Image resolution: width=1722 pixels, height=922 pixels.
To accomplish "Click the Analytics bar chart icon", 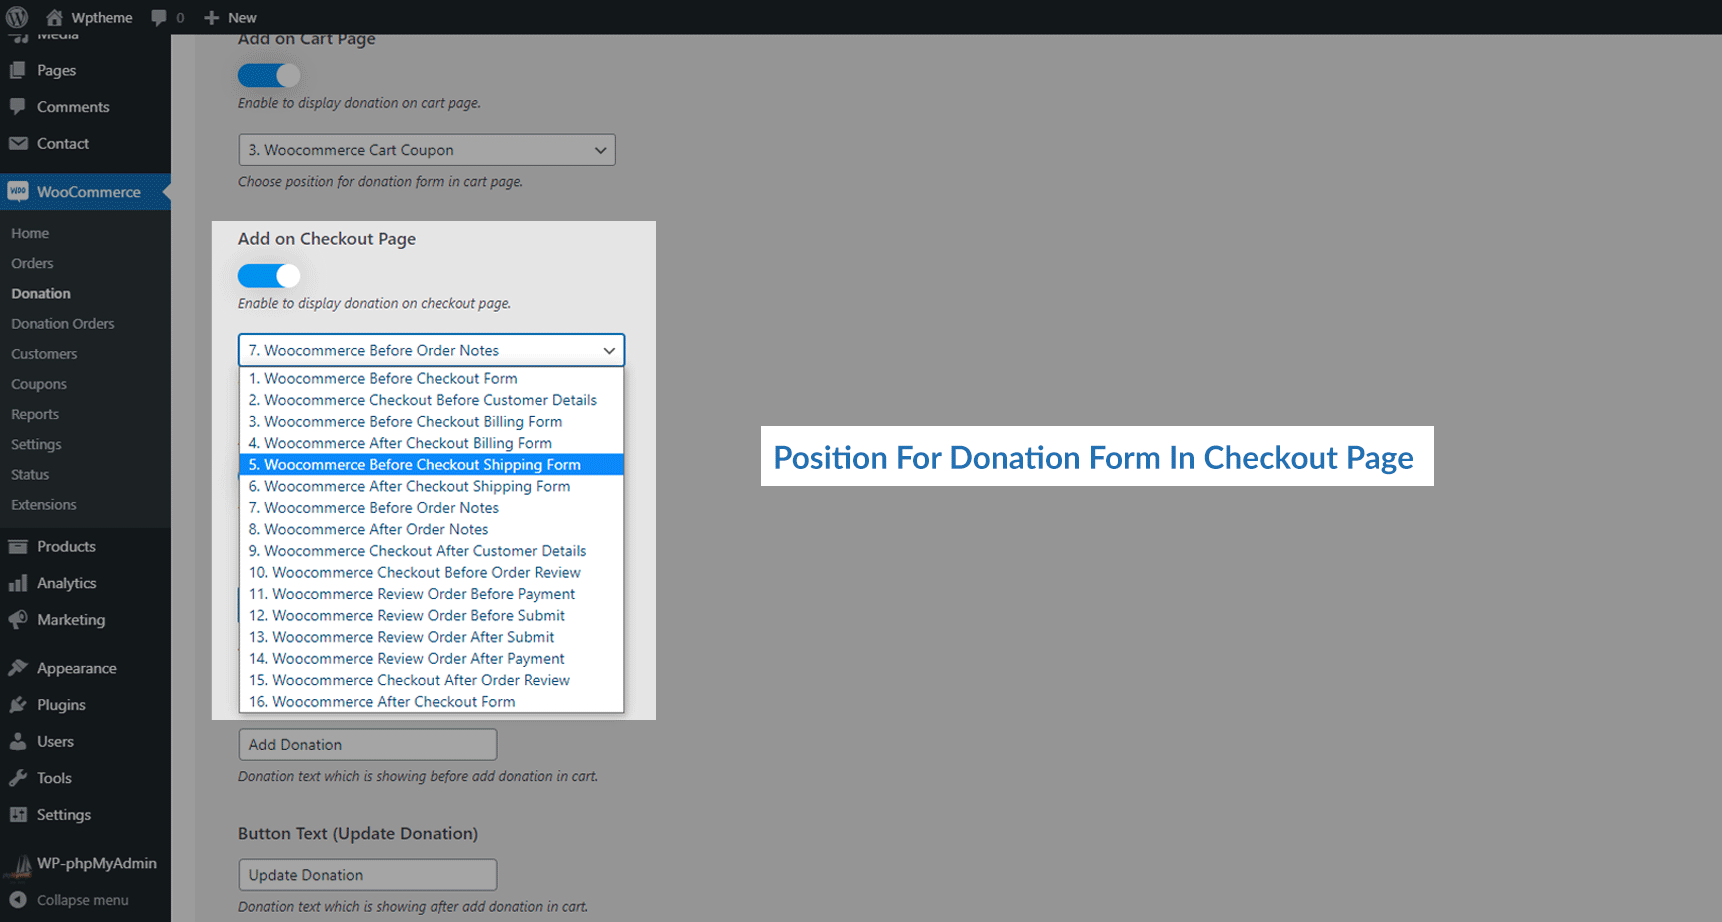I will (x=18, y=583).
